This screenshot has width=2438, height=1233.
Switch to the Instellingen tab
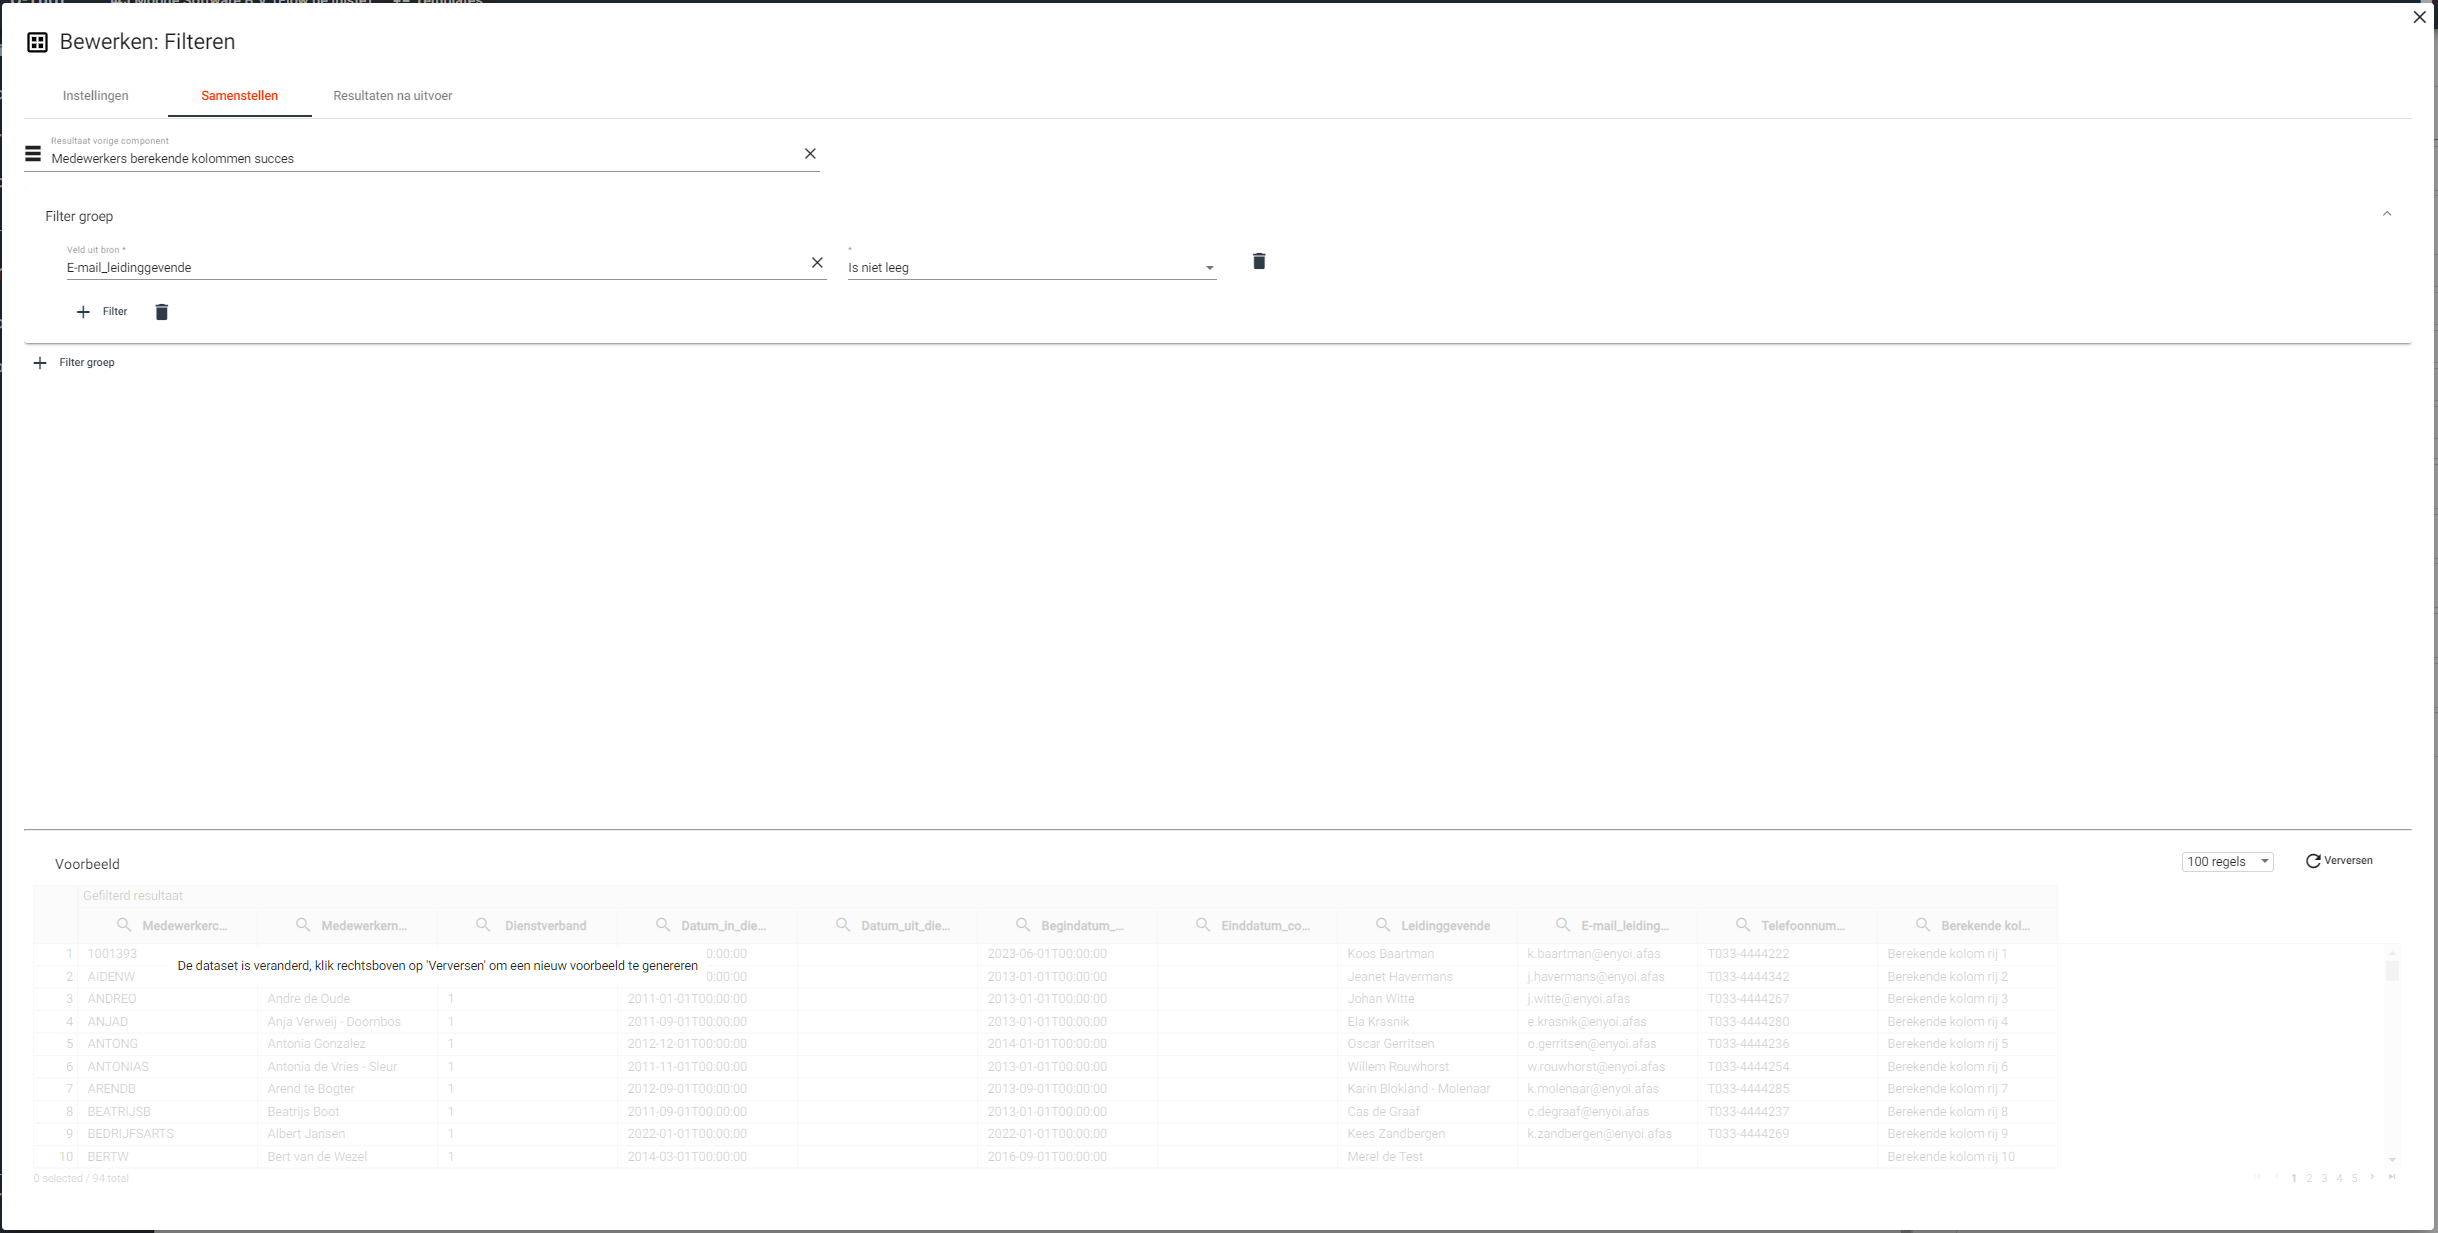point(96,96)
